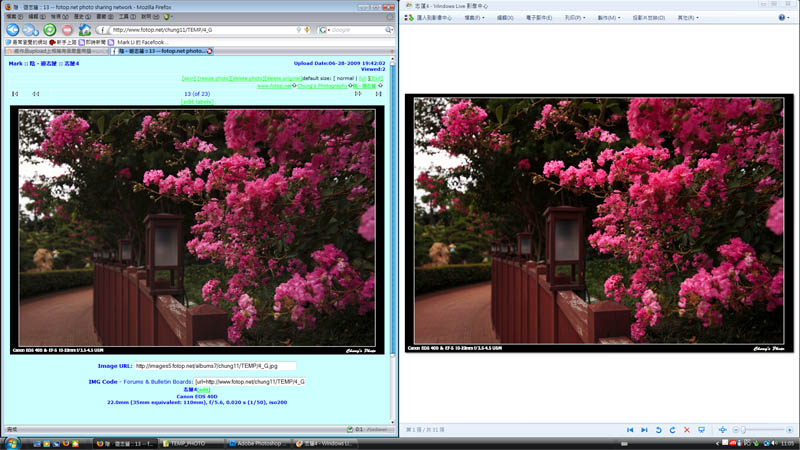Click the gallery home button in Photo Gallery toolbar
The image size is (800, 450).
point(428,18)
